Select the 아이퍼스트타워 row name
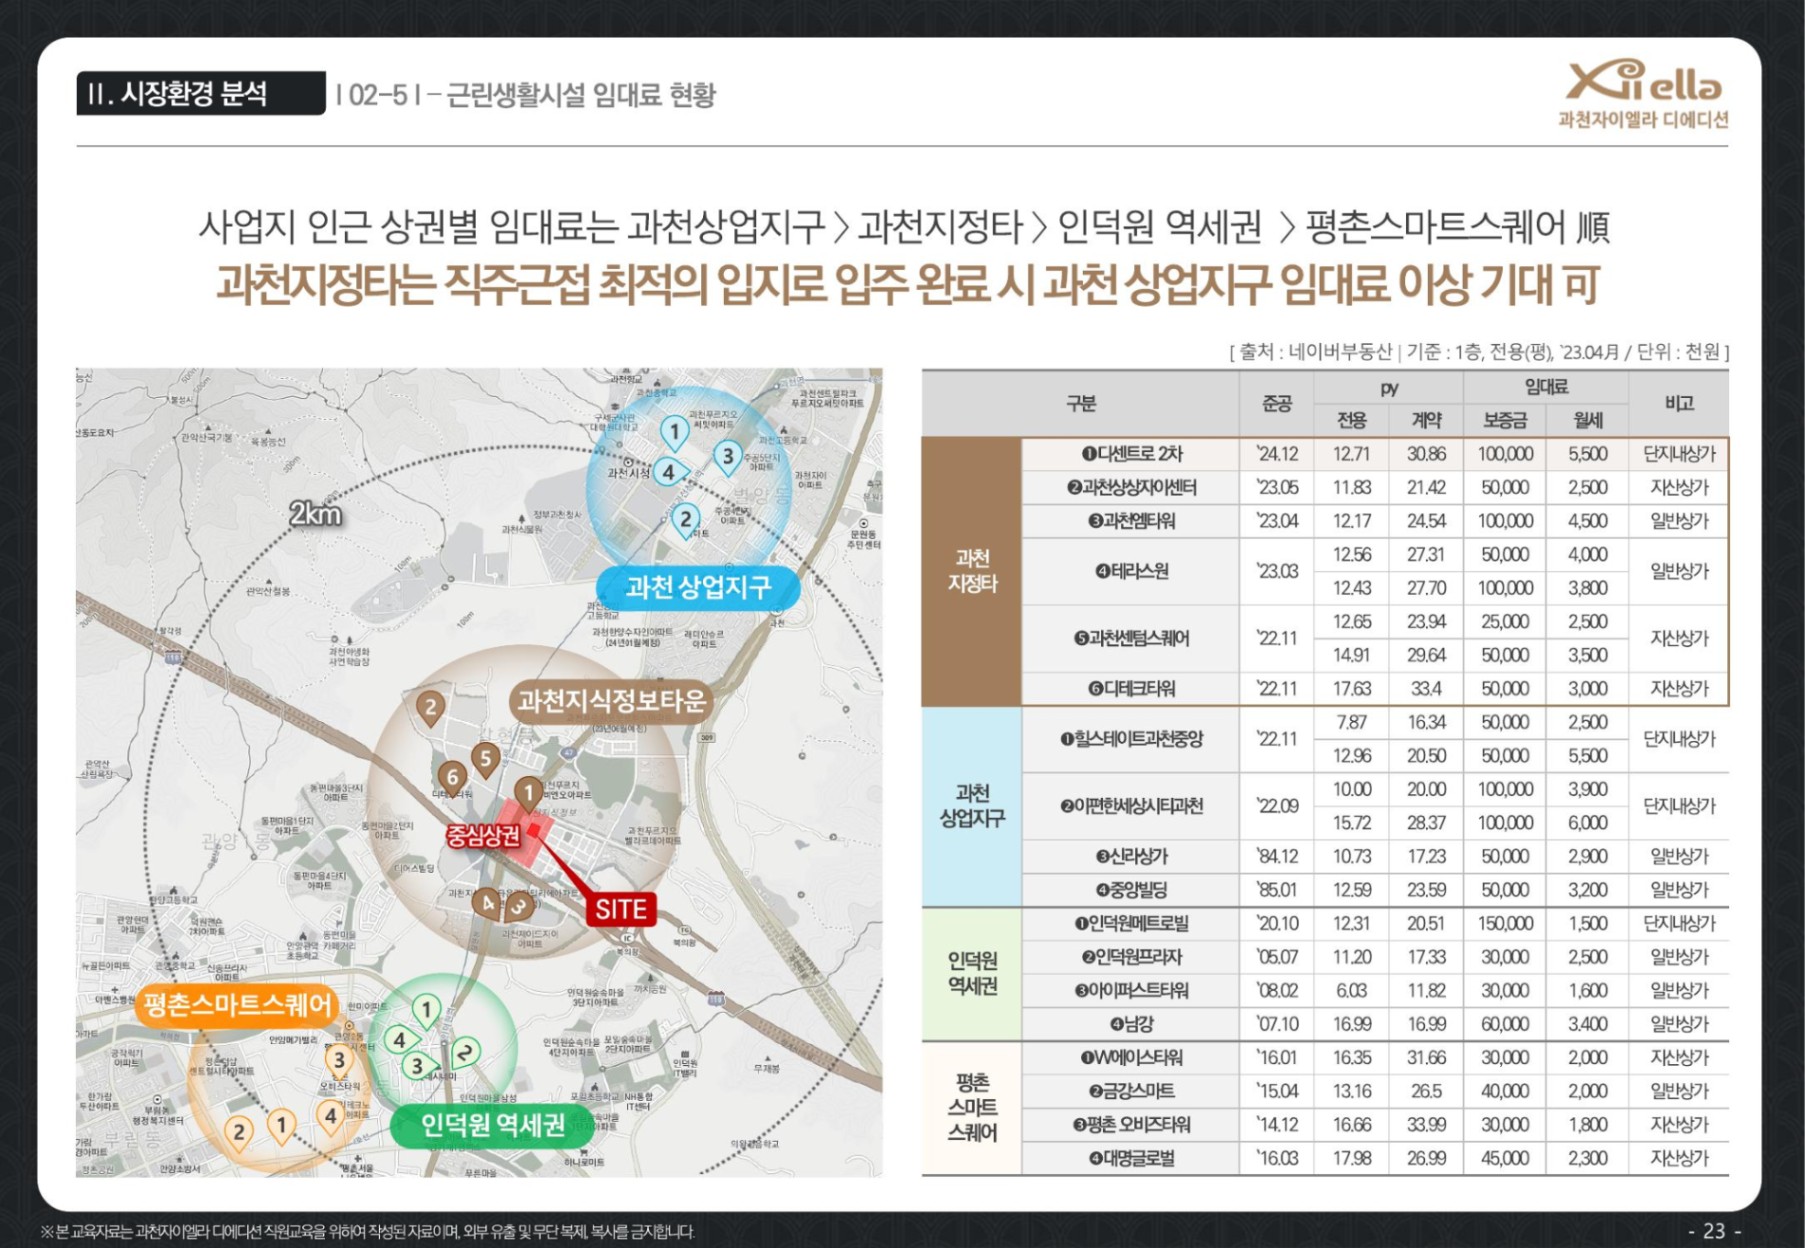1805x1248 pixels. (1131, 991)
